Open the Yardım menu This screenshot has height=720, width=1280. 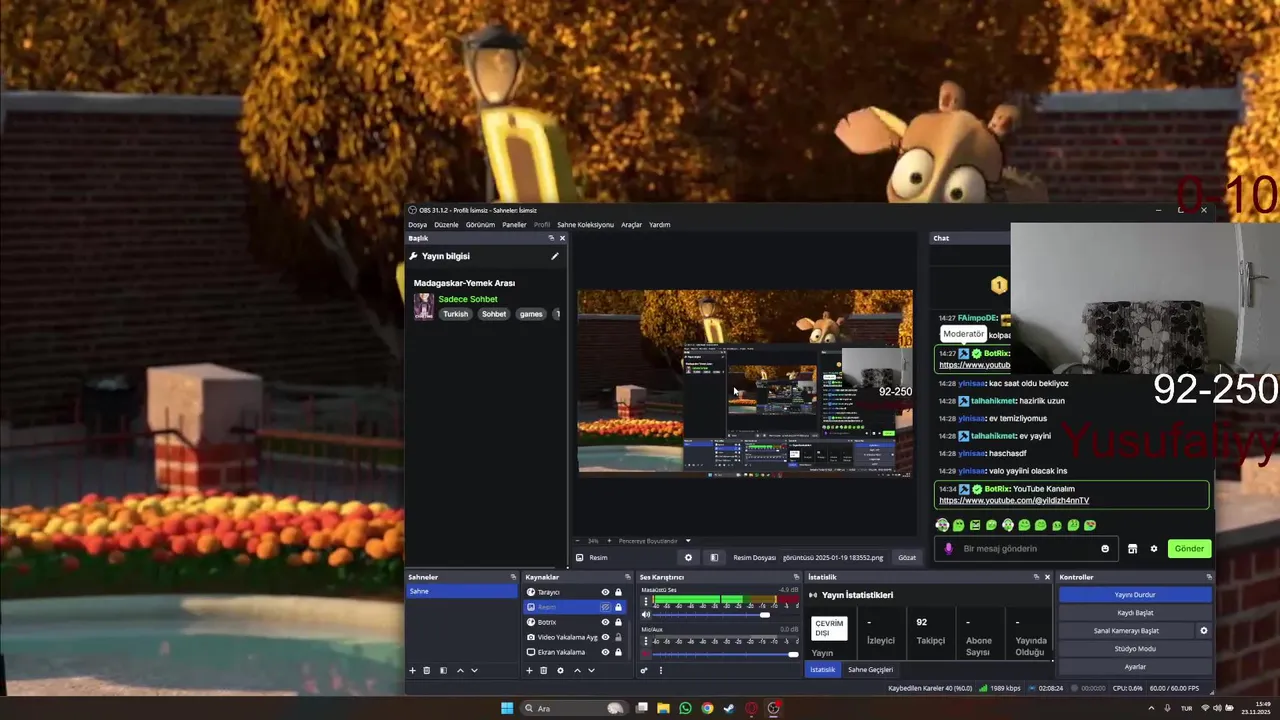pyautogui.click(x=659, y=225)
